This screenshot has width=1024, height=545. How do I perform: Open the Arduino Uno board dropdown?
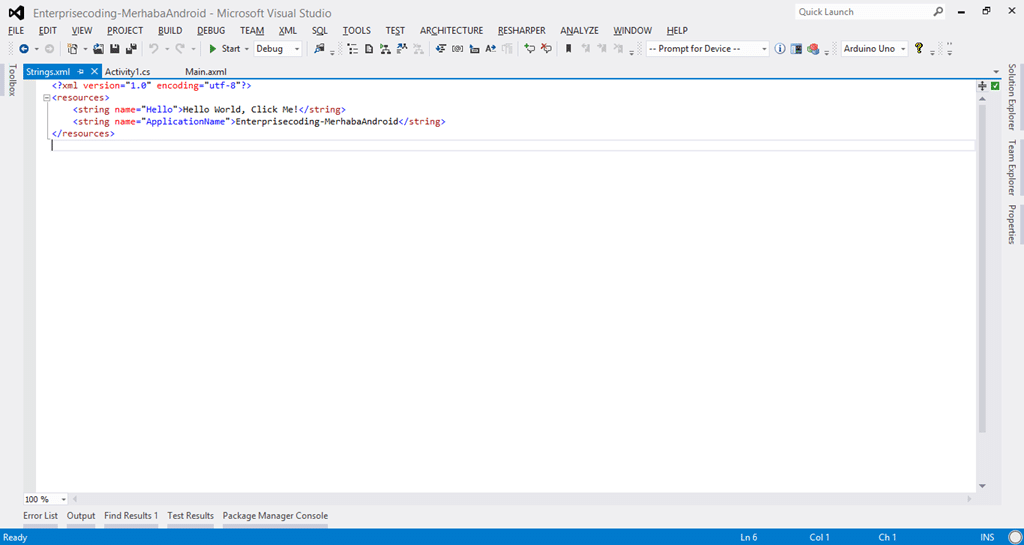(x=903, y=49)
